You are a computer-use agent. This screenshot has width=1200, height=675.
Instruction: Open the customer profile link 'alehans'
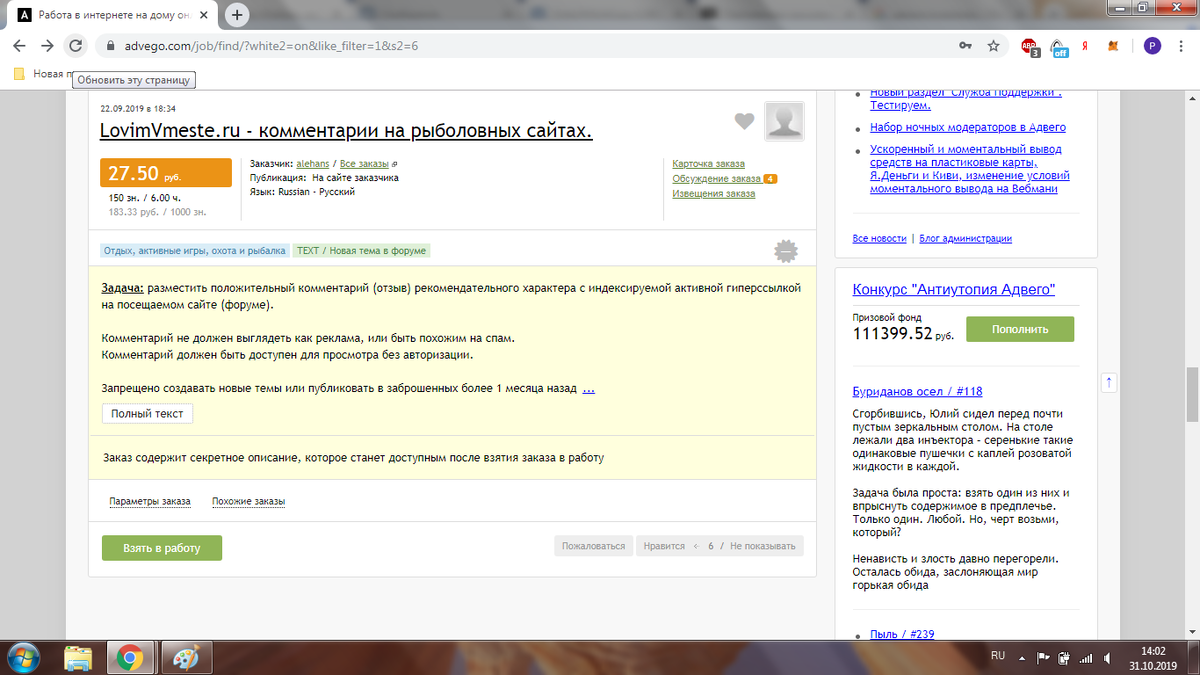pyautogui.click(x=313, y=163)
